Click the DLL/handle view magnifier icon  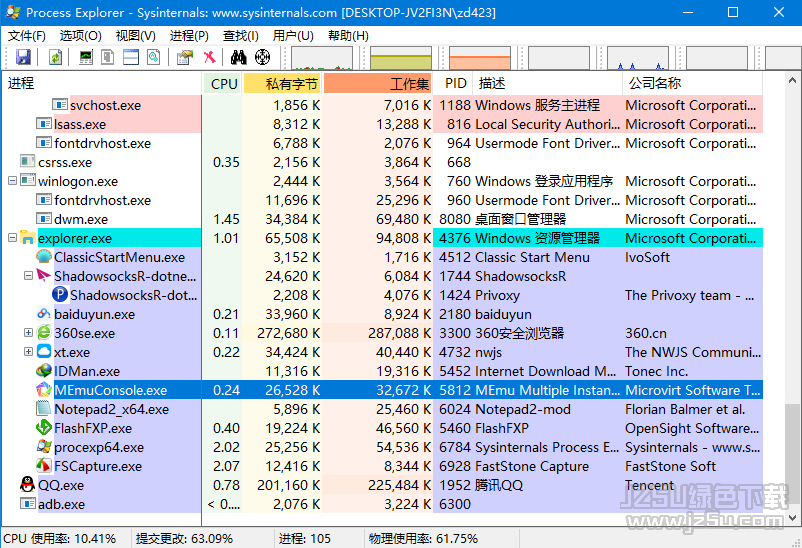153,57
